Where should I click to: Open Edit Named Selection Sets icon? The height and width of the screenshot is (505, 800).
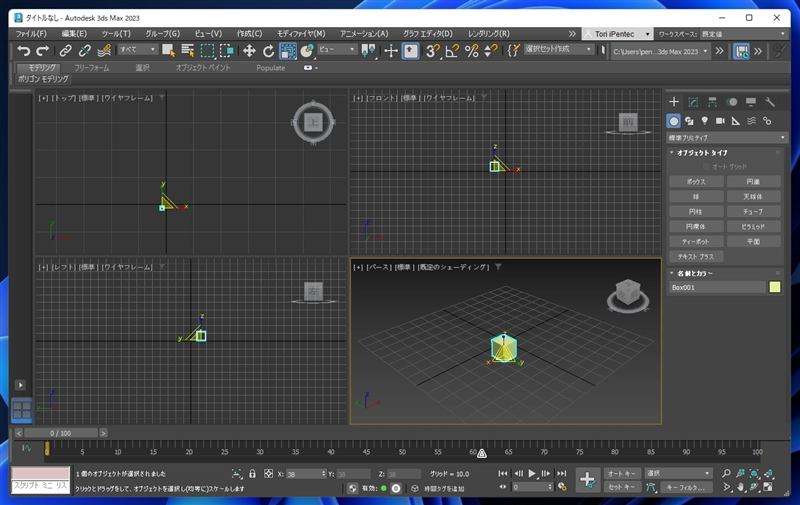(x=513, y=50)
